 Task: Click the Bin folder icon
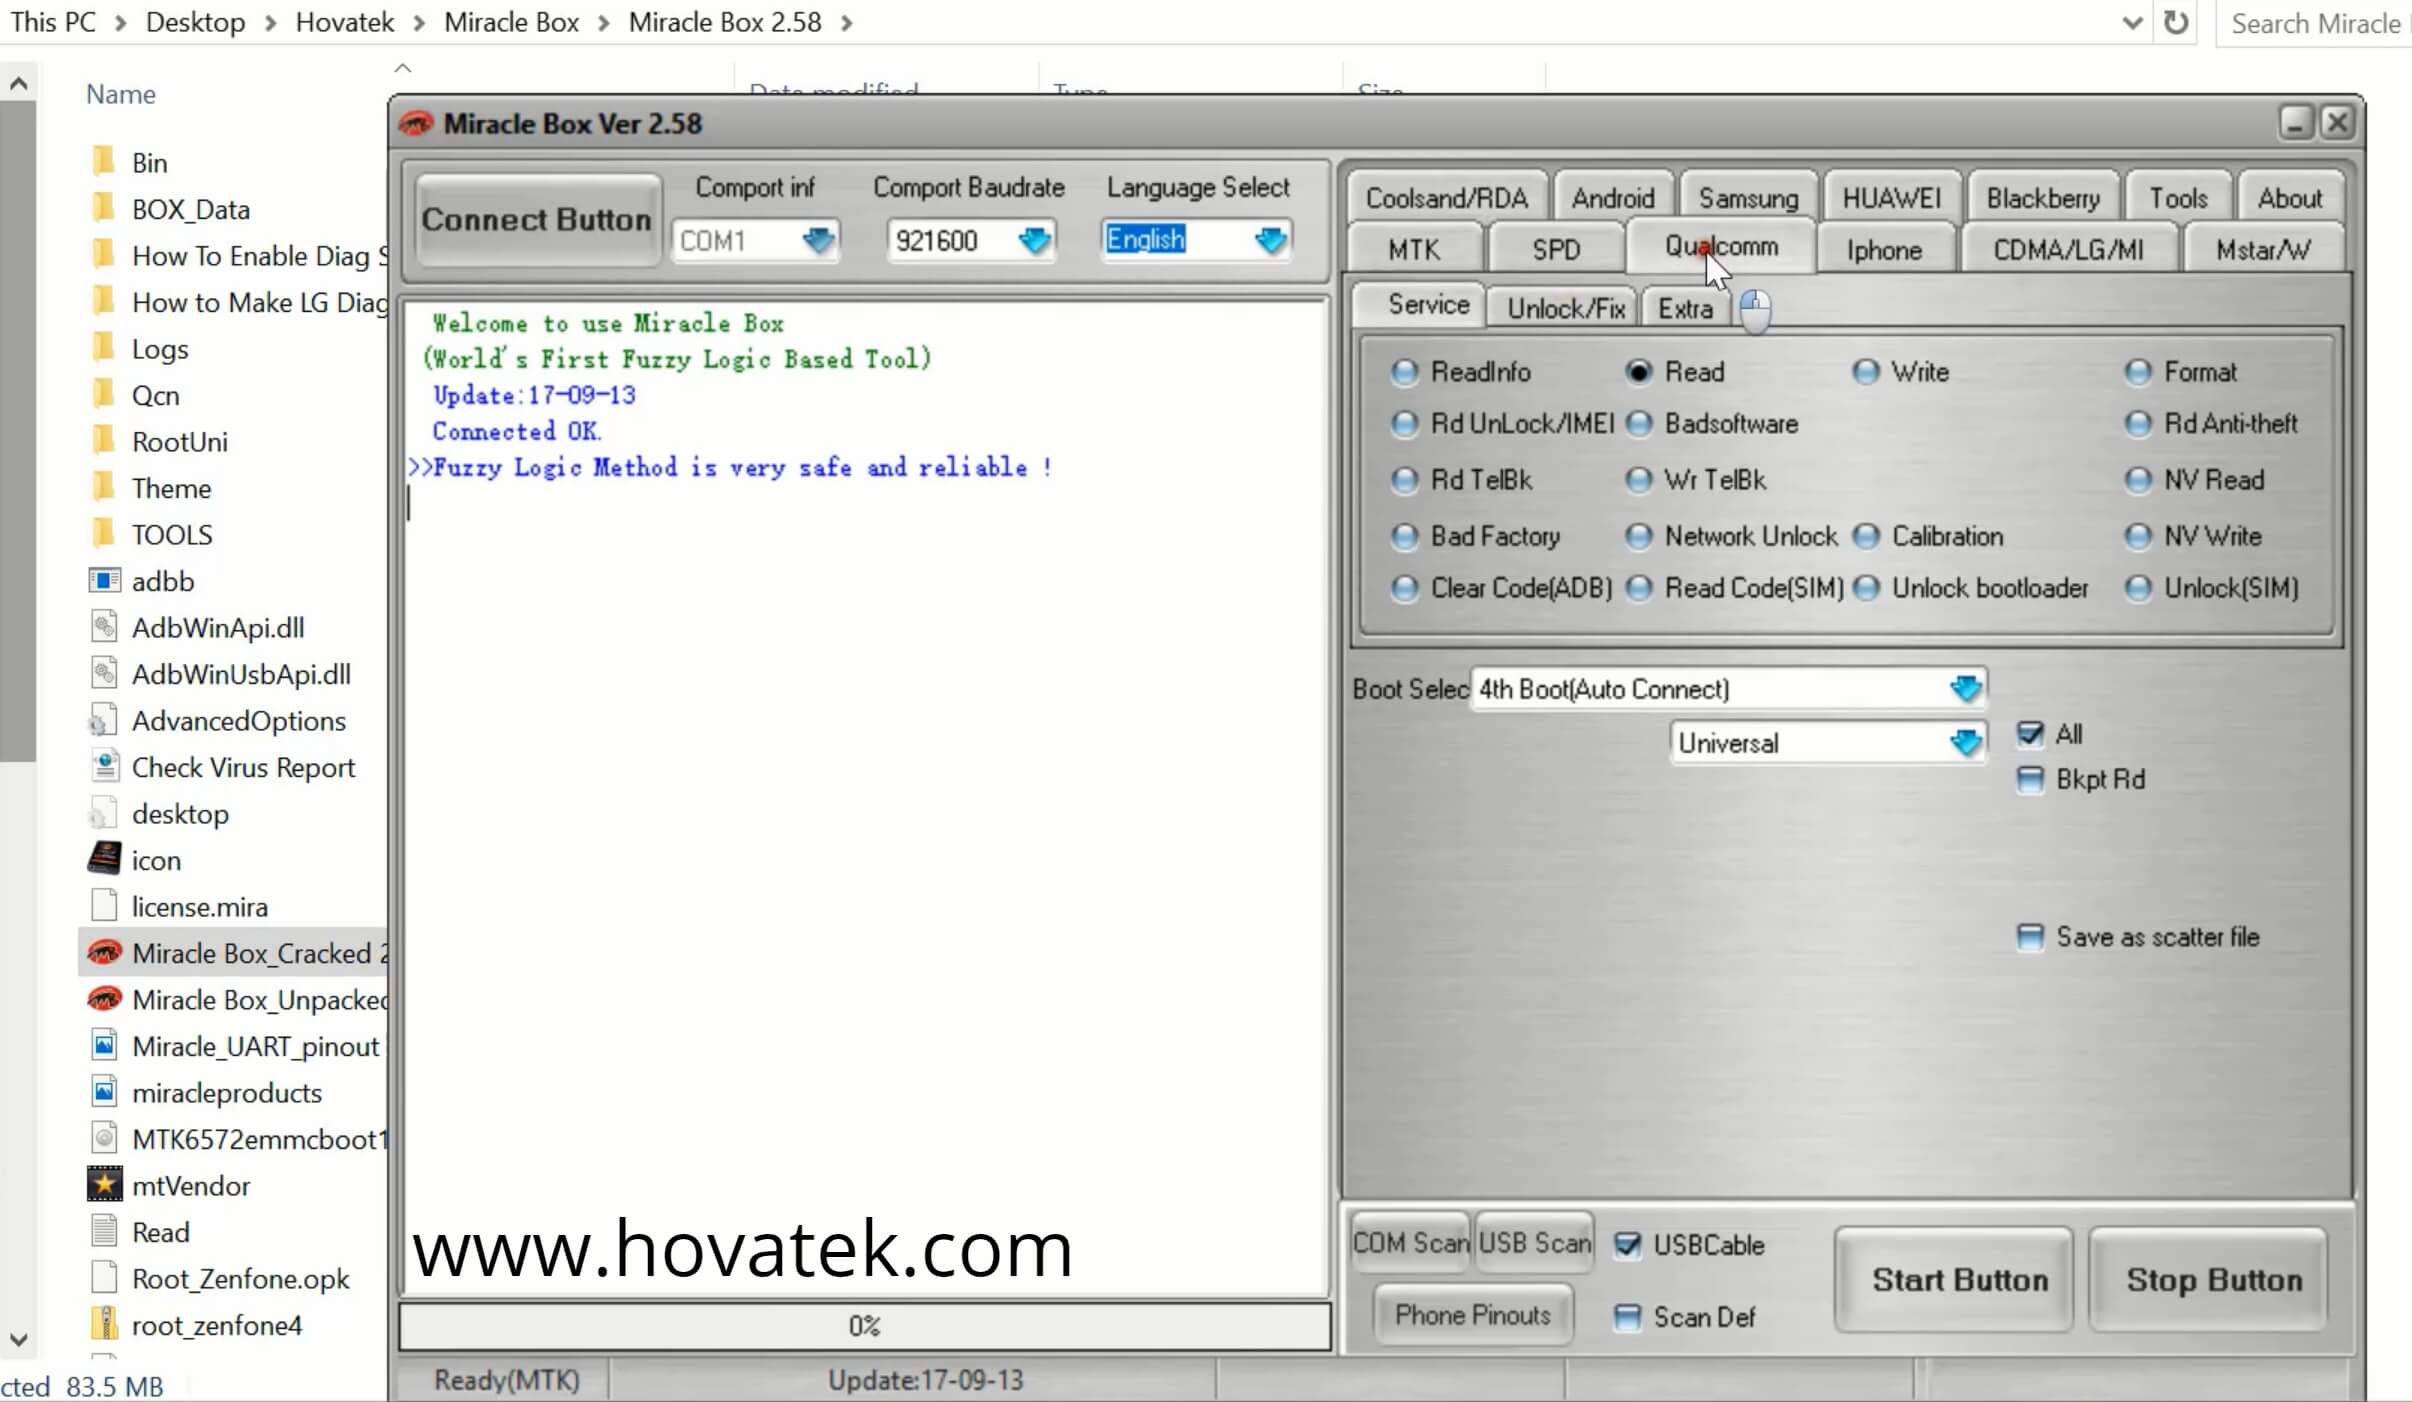point(103,161)
